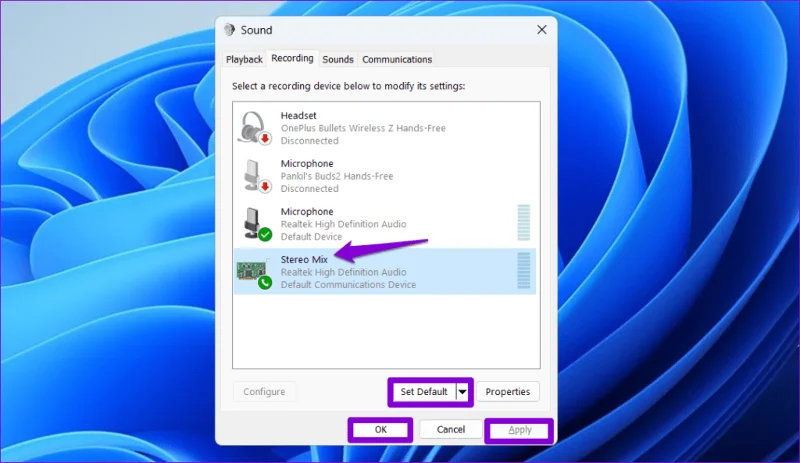Open Properties for selected device
The height and width of the screenshot is (463, 800).
(508, 392)
